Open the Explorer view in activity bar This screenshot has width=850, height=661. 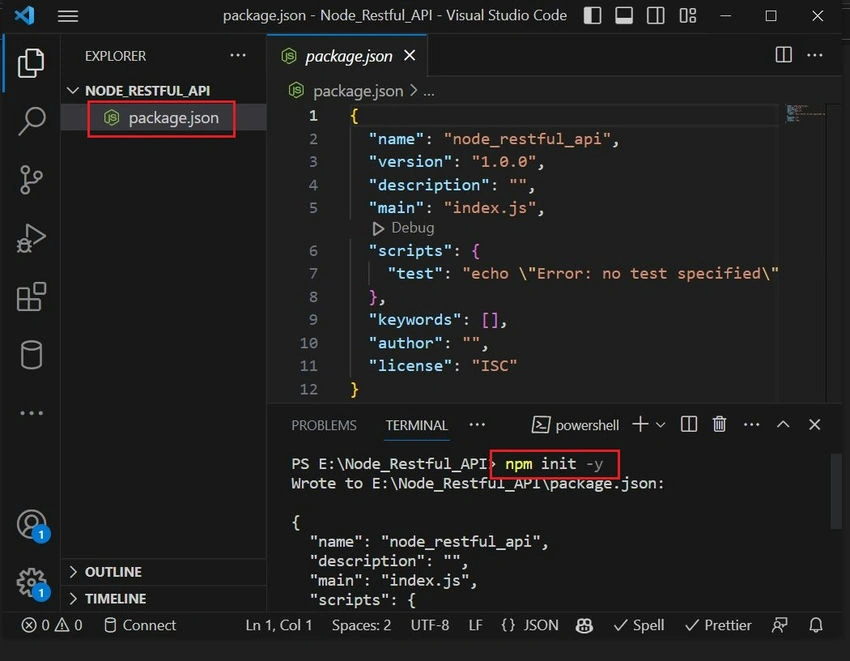31,63
